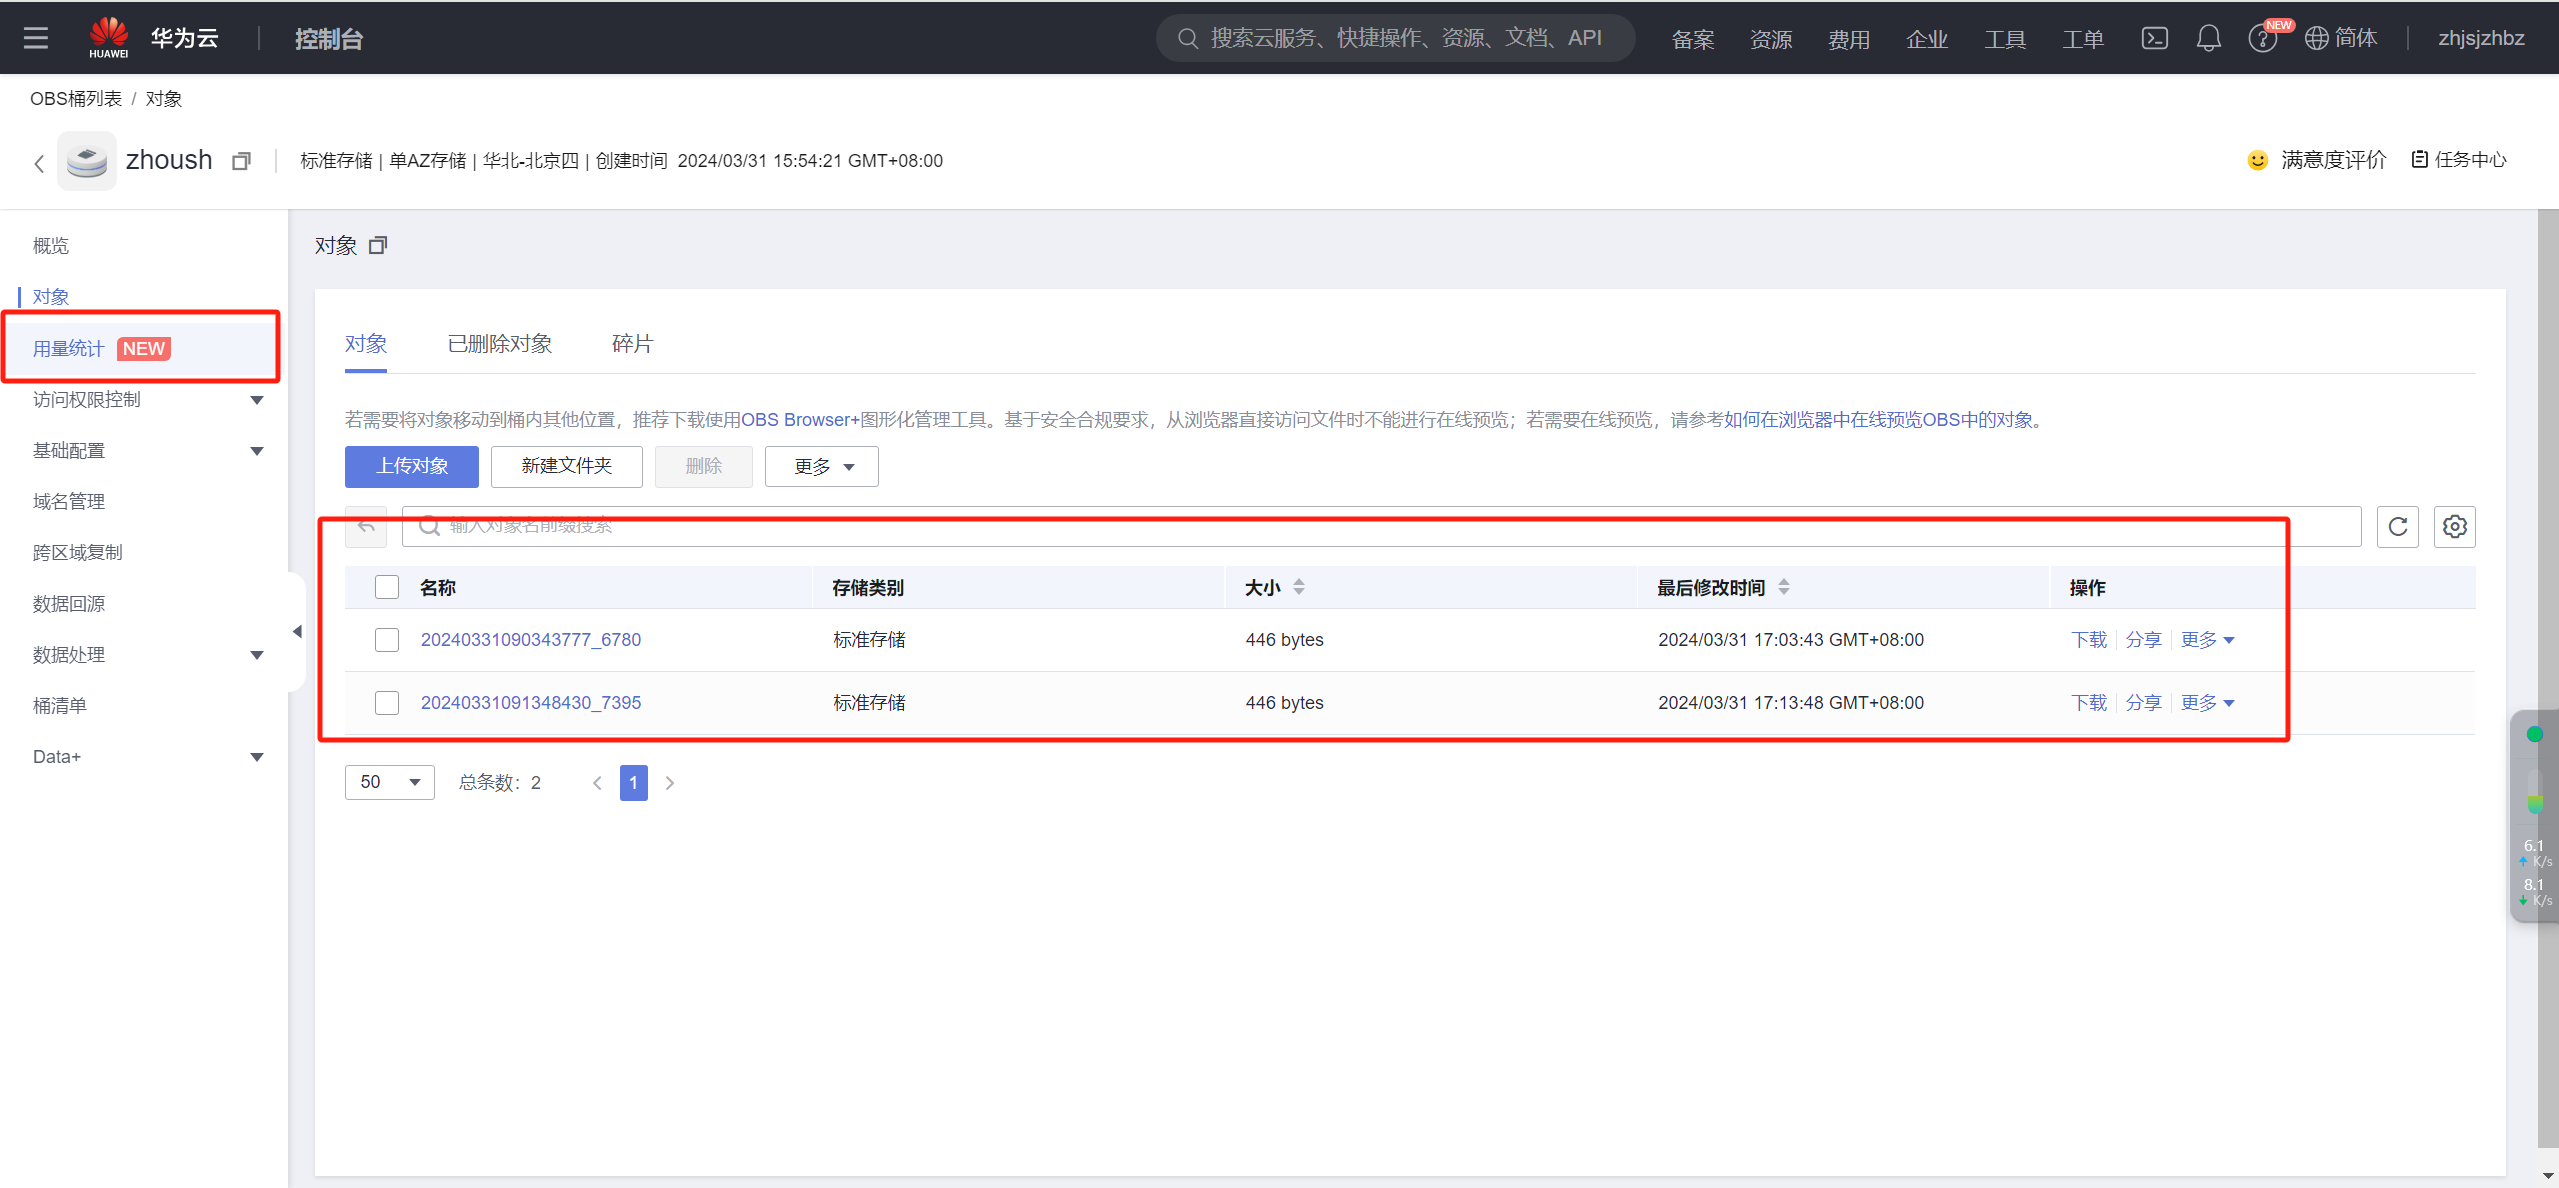Click the help question mark icon

pos(2261,39)
